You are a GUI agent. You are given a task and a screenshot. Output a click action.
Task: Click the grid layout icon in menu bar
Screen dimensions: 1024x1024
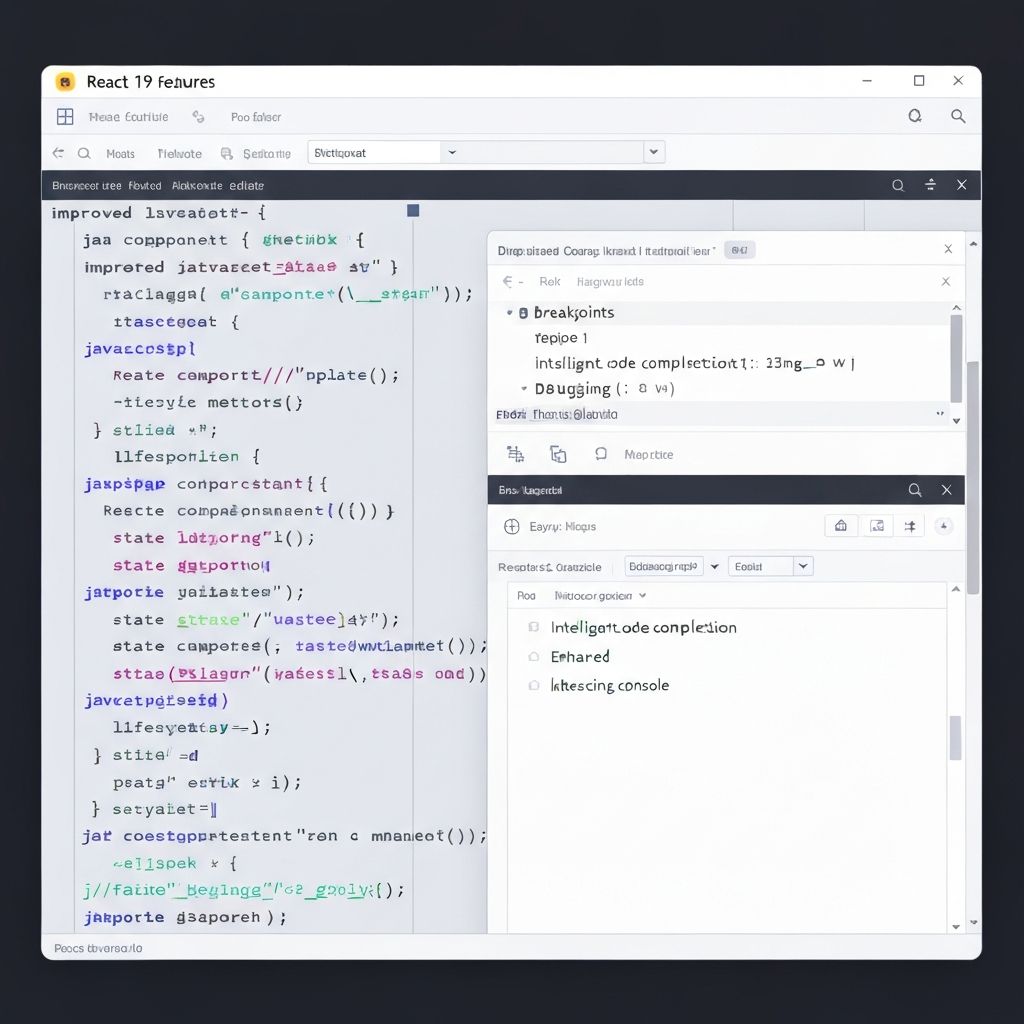pyautogui.click(x=65, y=117)
